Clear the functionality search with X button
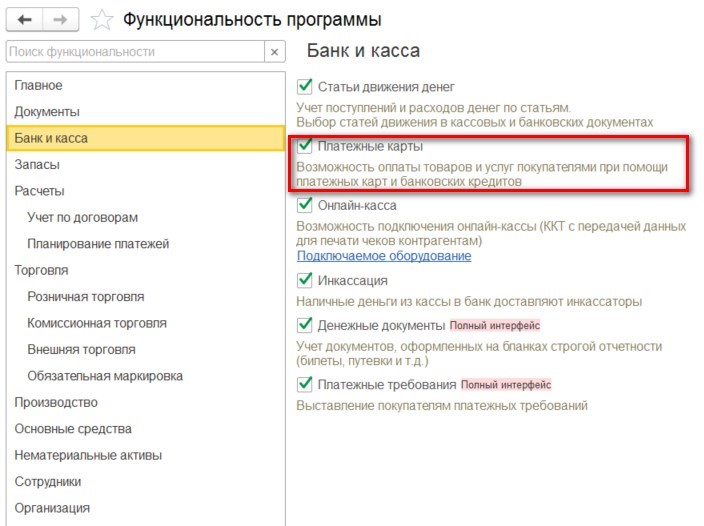This screenshot has height=526, width=704. point(275,52)
